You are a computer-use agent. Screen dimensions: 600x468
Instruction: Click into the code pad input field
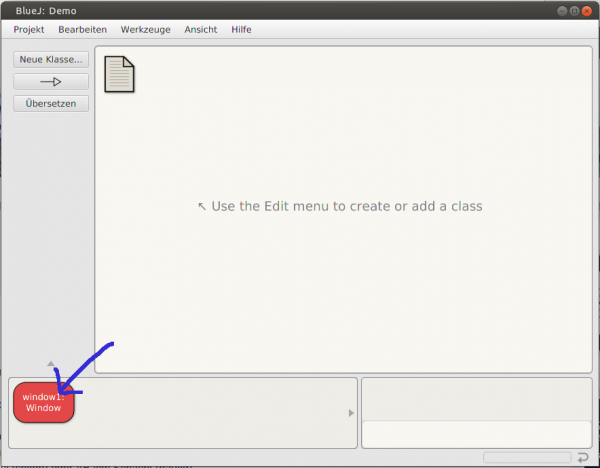pyautogui.click(x=475, y=435)
